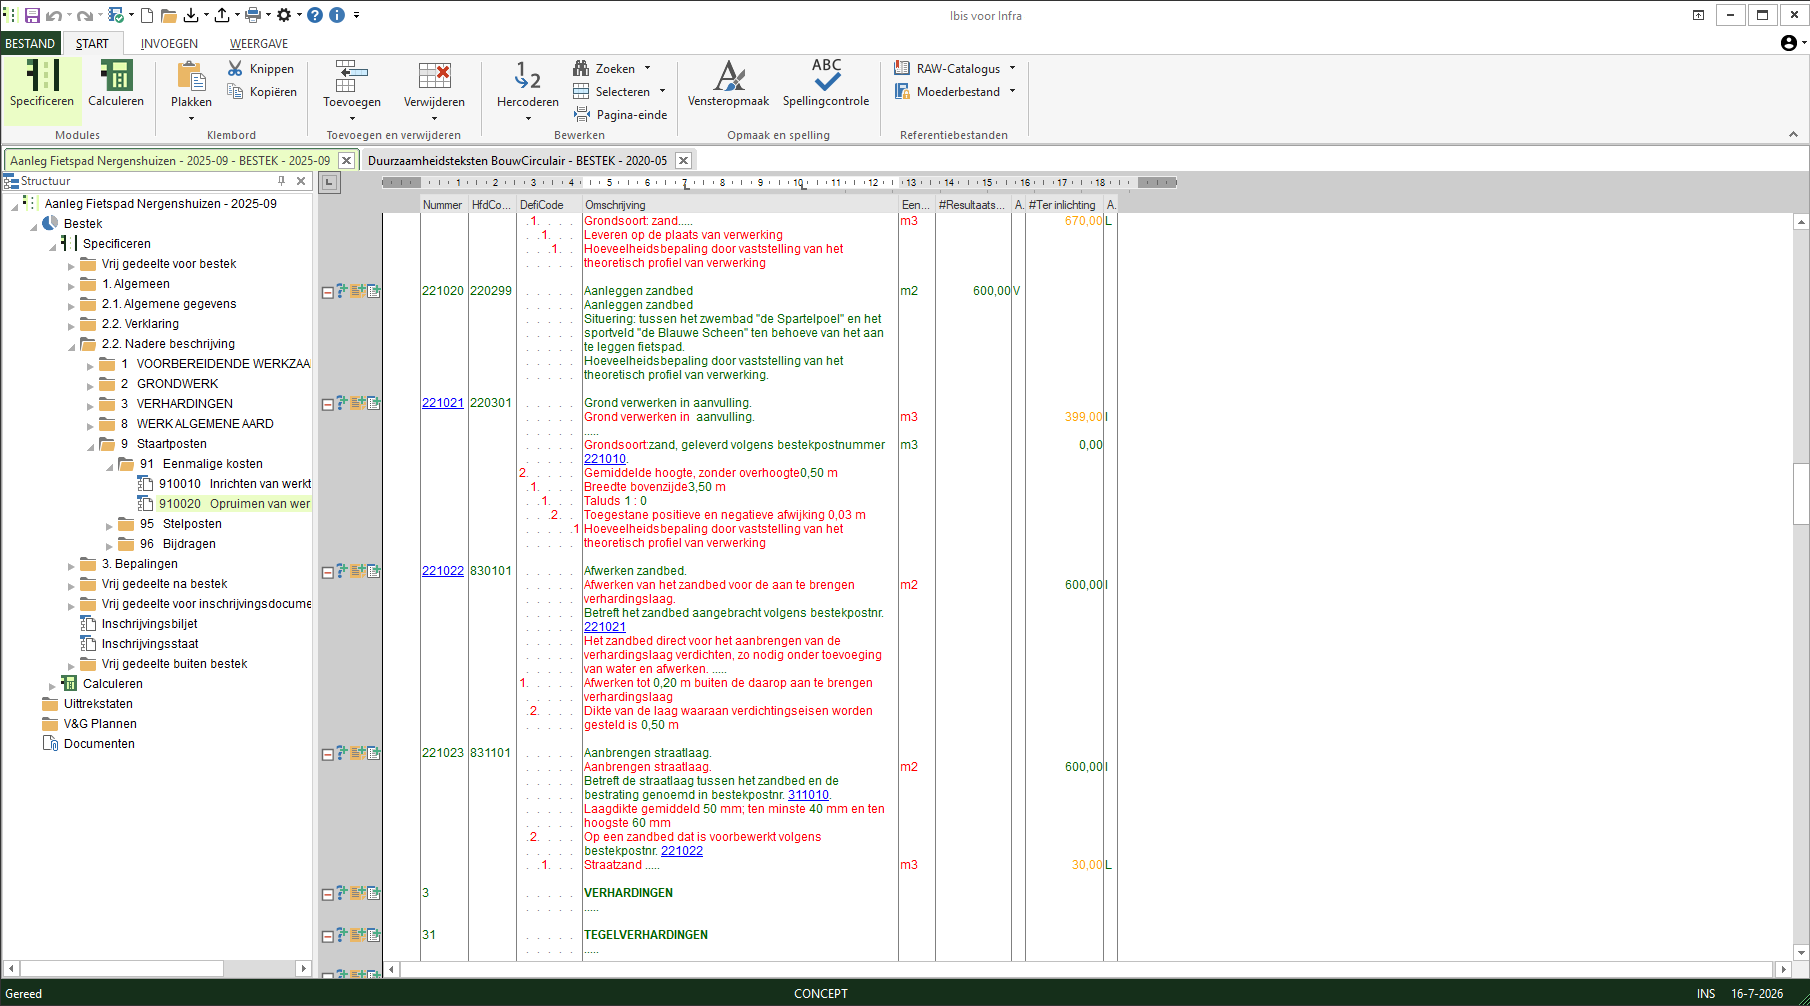Screen dimensions: 1810x1006
Task: Expand the 95 Stelposten node
Action: pyautogui.click(x=109, y=525)
